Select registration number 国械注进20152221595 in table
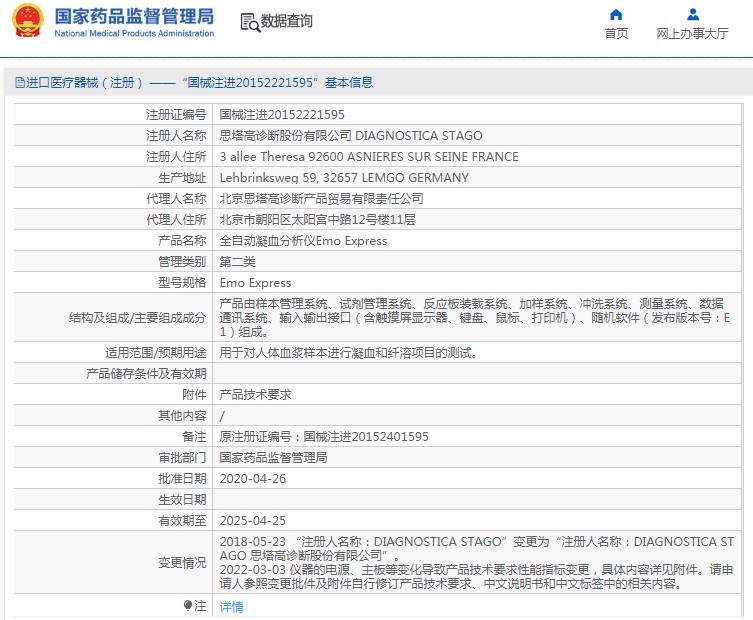Image resolution: width=753 pixels, height=620 pixels. [282, 115]
